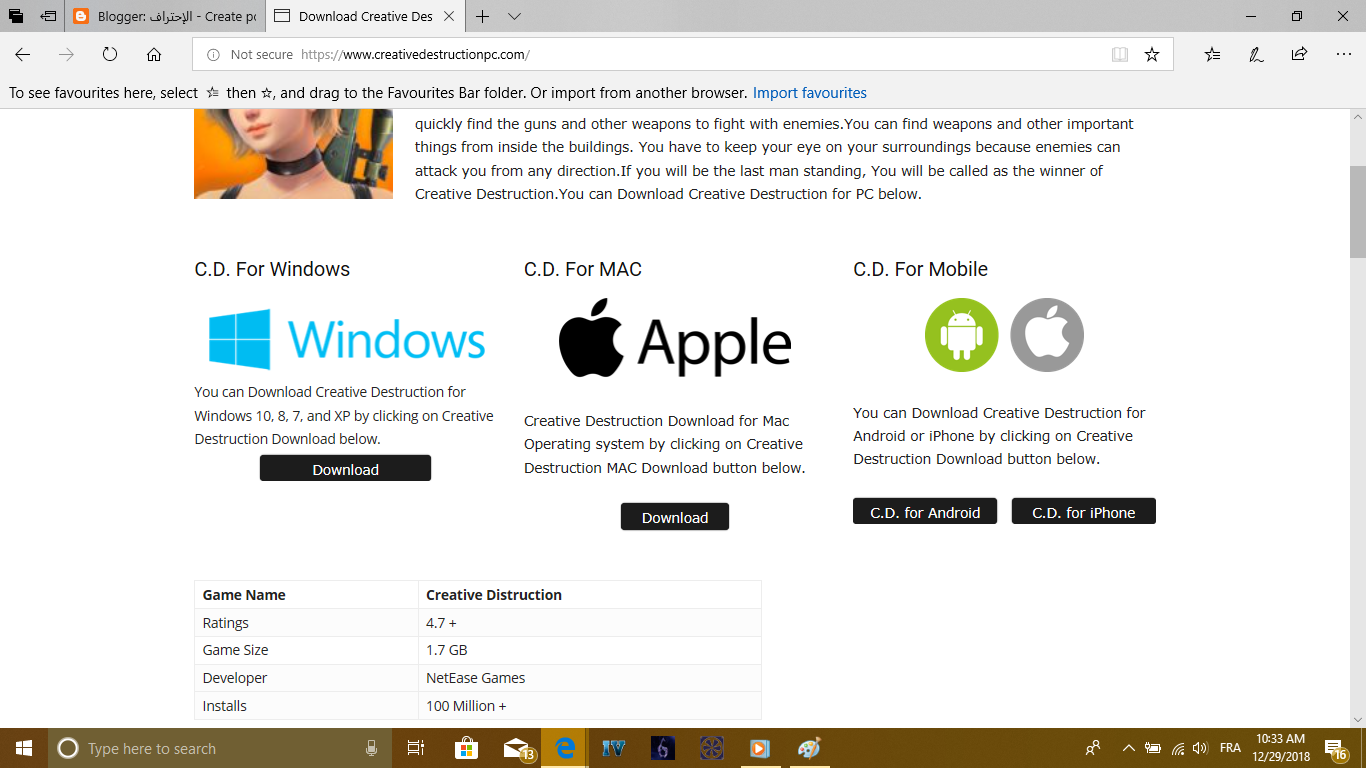
Task: Click Download button under MAC section
Action: coord(675,517)
